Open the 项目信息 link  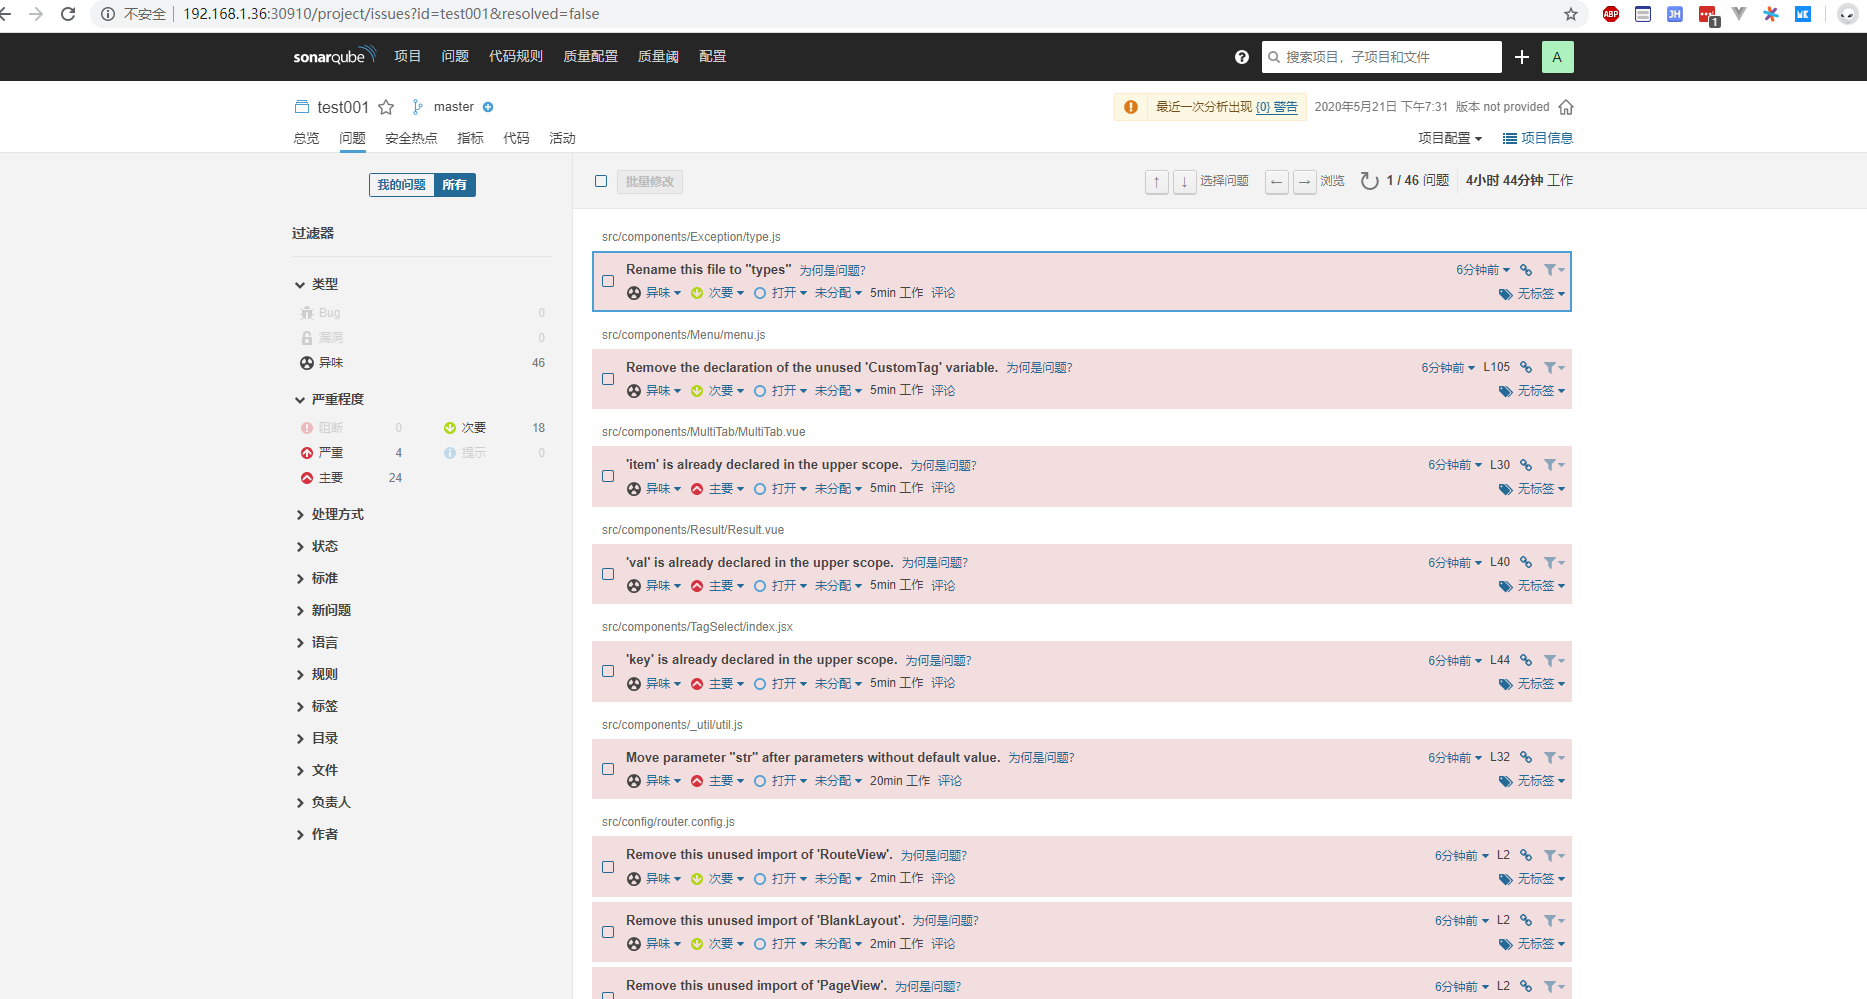(1538, 138)
